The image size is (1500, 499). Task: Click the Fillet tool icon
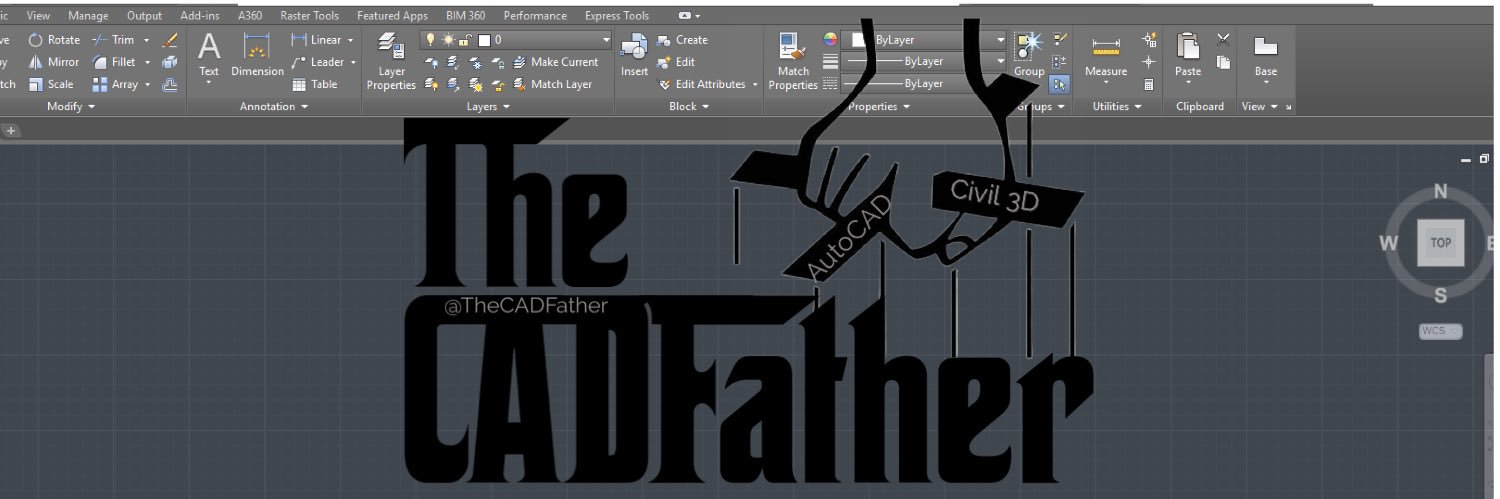point(100,62)
